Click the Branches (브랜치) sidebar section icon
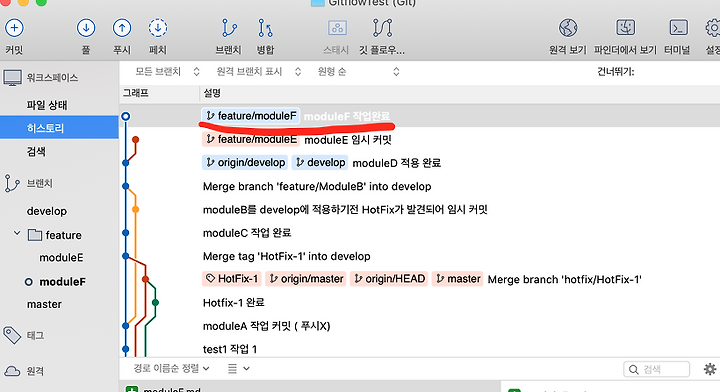Viewport: 720px width, 392px height. tap(11, 184)
